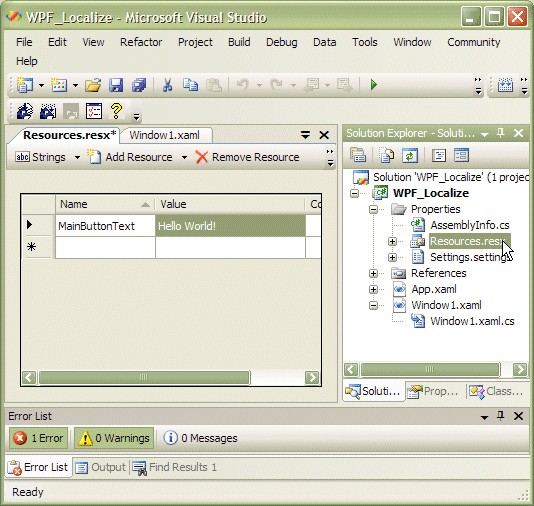Click the Navigate Backward icon
534x506 pixels.
coord(312,85)
